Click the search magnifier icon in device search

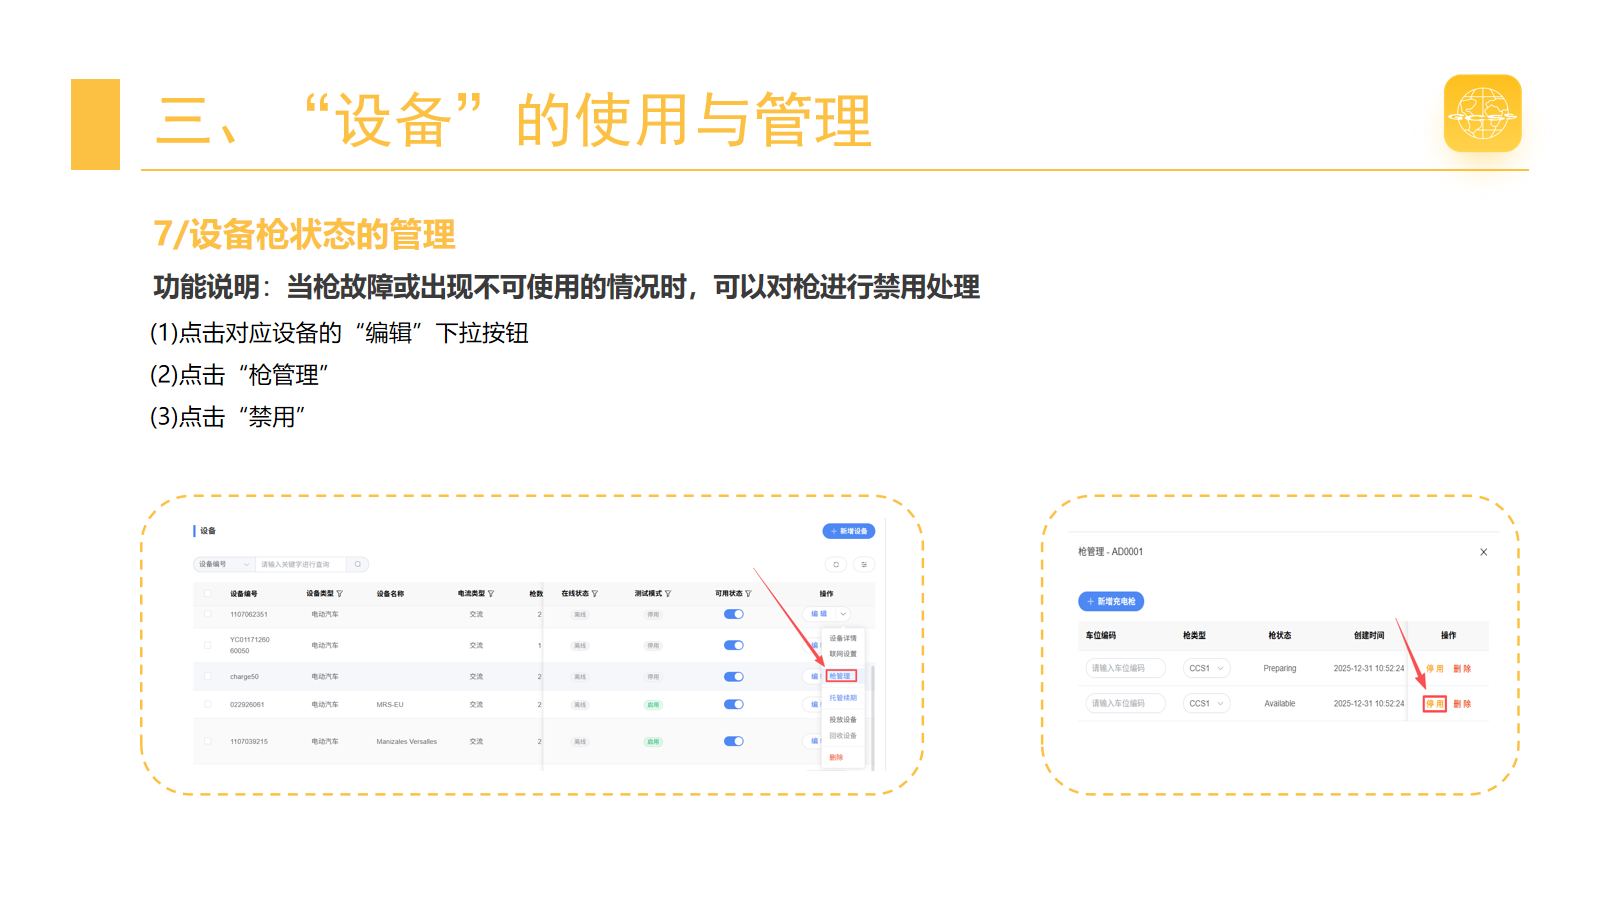358,564
